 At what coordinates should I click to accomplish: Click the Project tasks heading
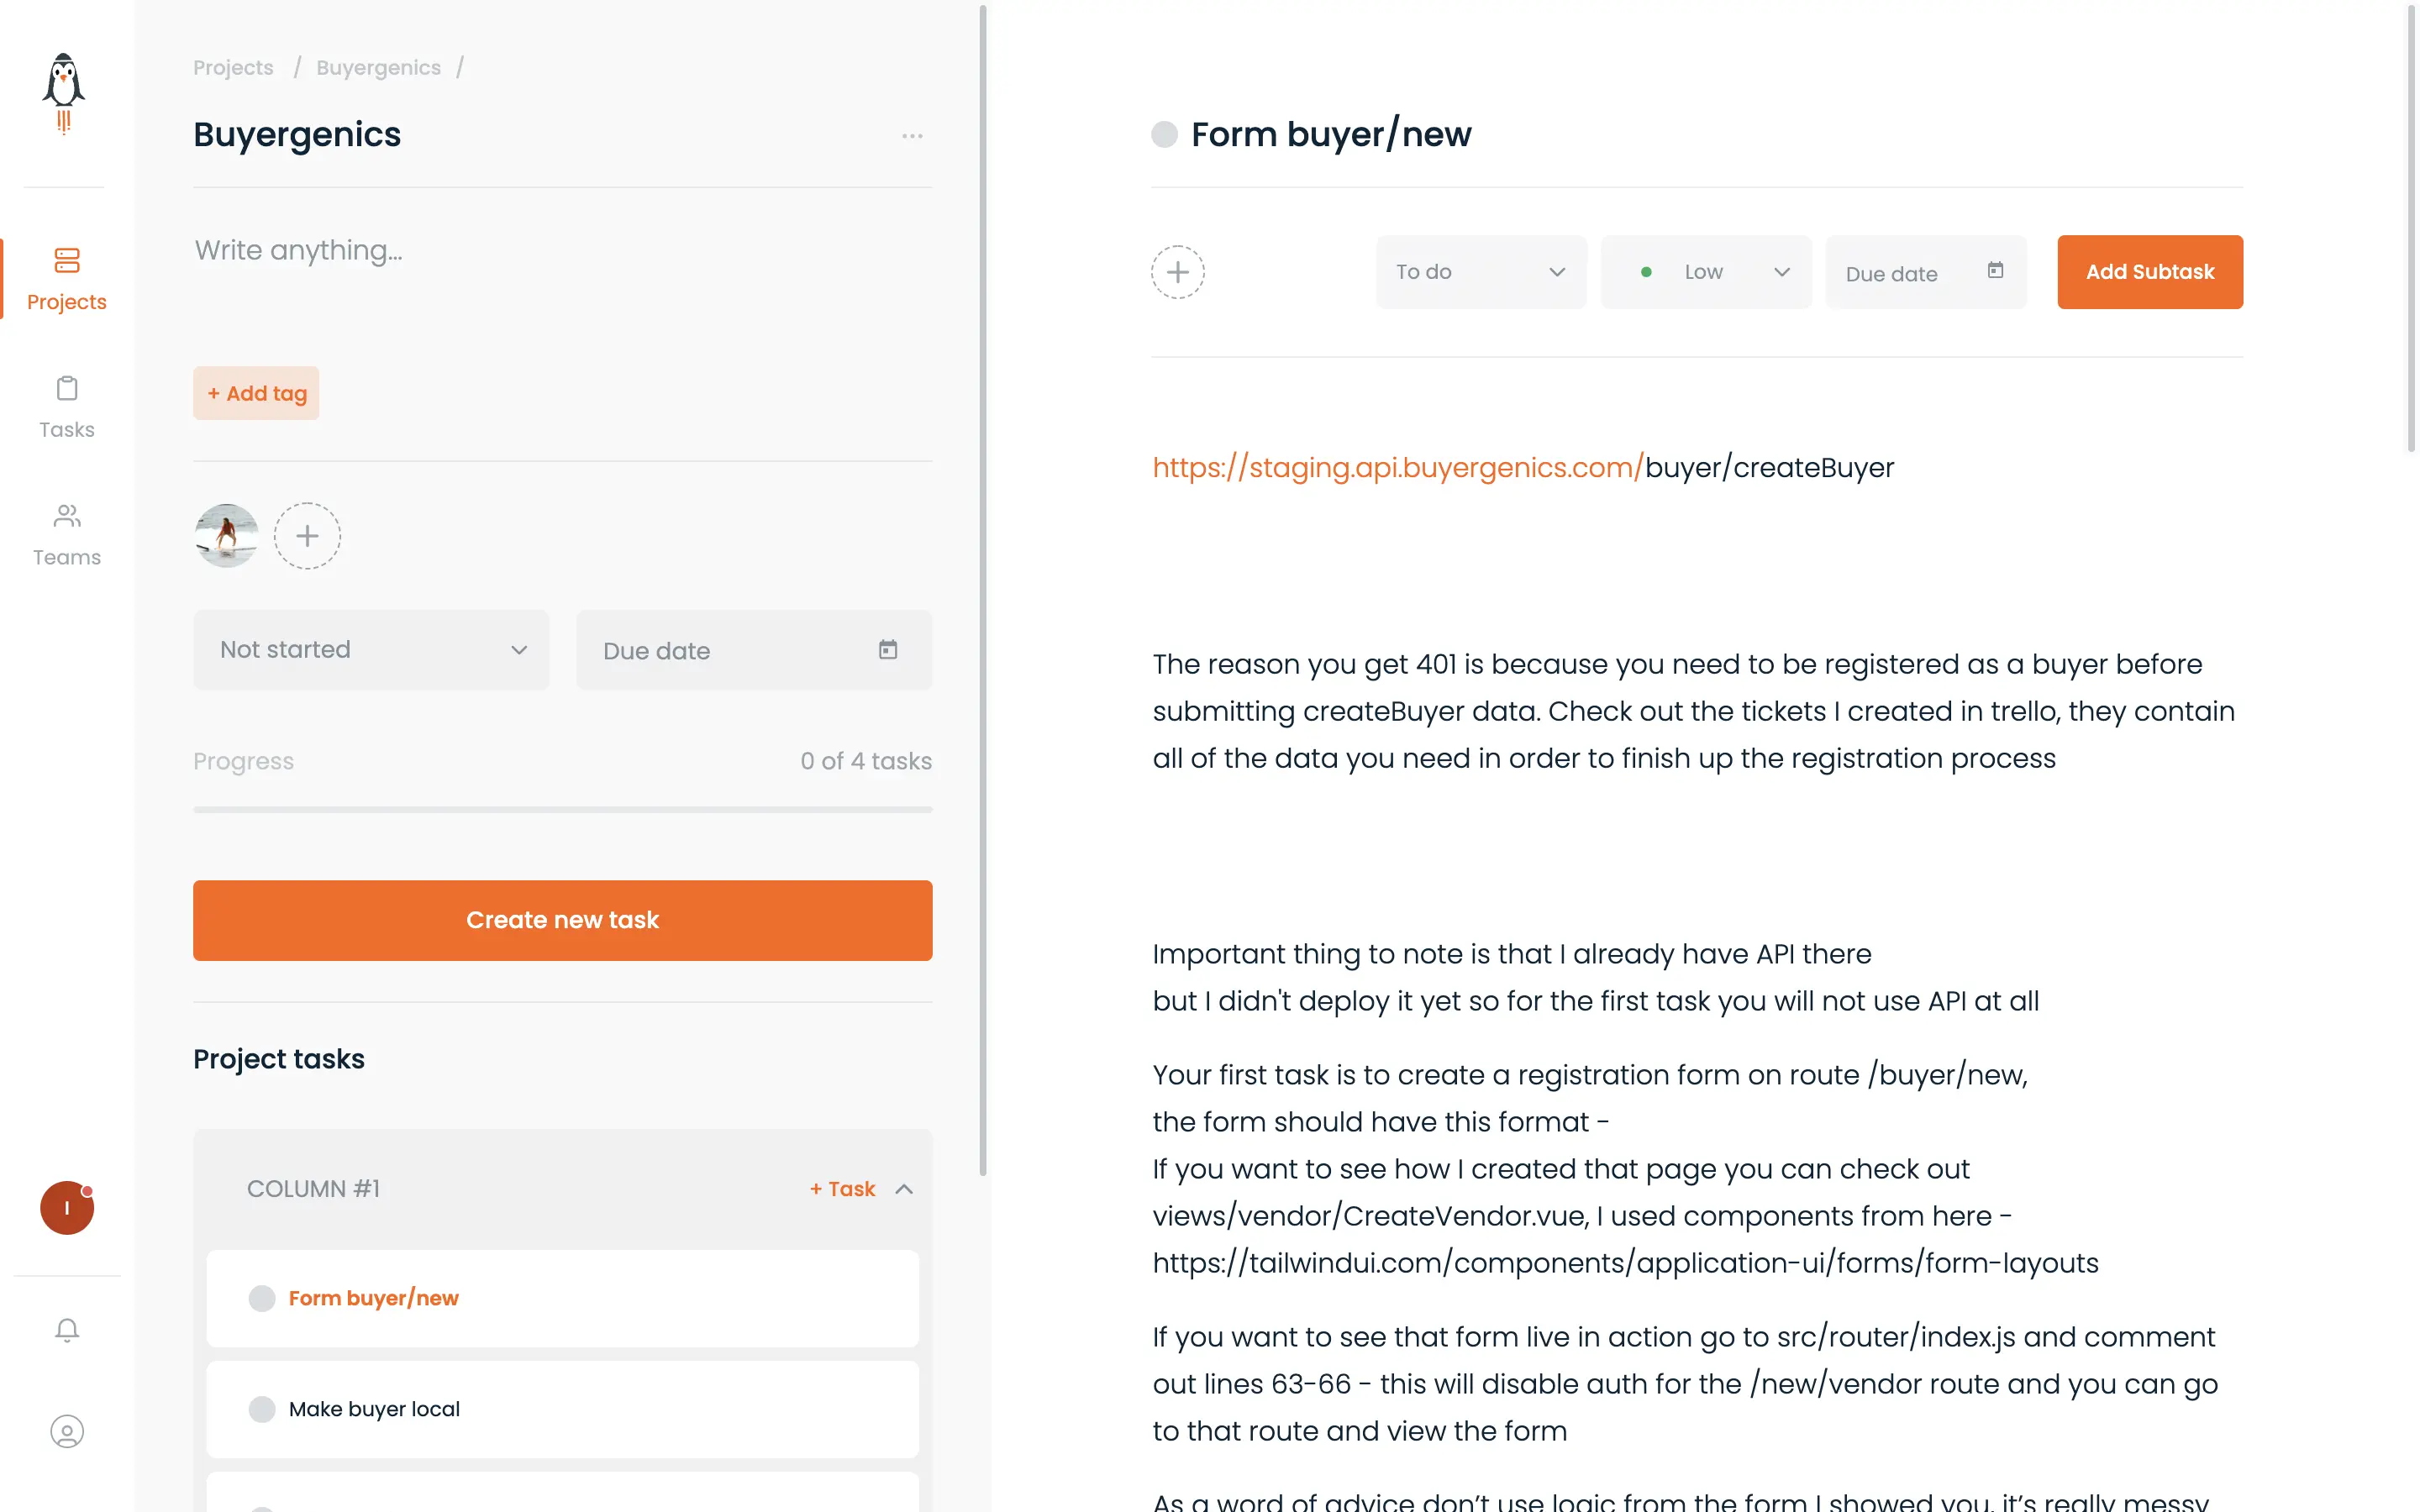(279, 1059)
